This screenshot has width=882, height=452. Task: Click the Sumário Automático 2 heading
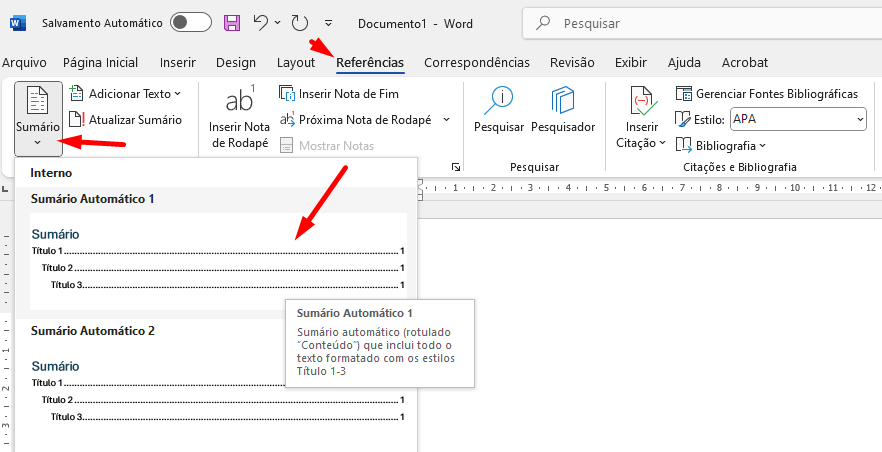(x=92, y=331)
